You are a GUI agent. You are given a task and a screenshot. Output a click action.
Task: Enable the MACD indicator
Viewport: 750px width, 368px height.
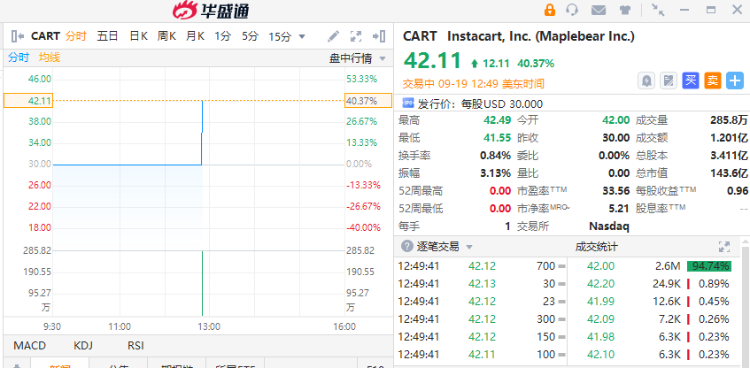pyautogui.click(x=30, y=346)
